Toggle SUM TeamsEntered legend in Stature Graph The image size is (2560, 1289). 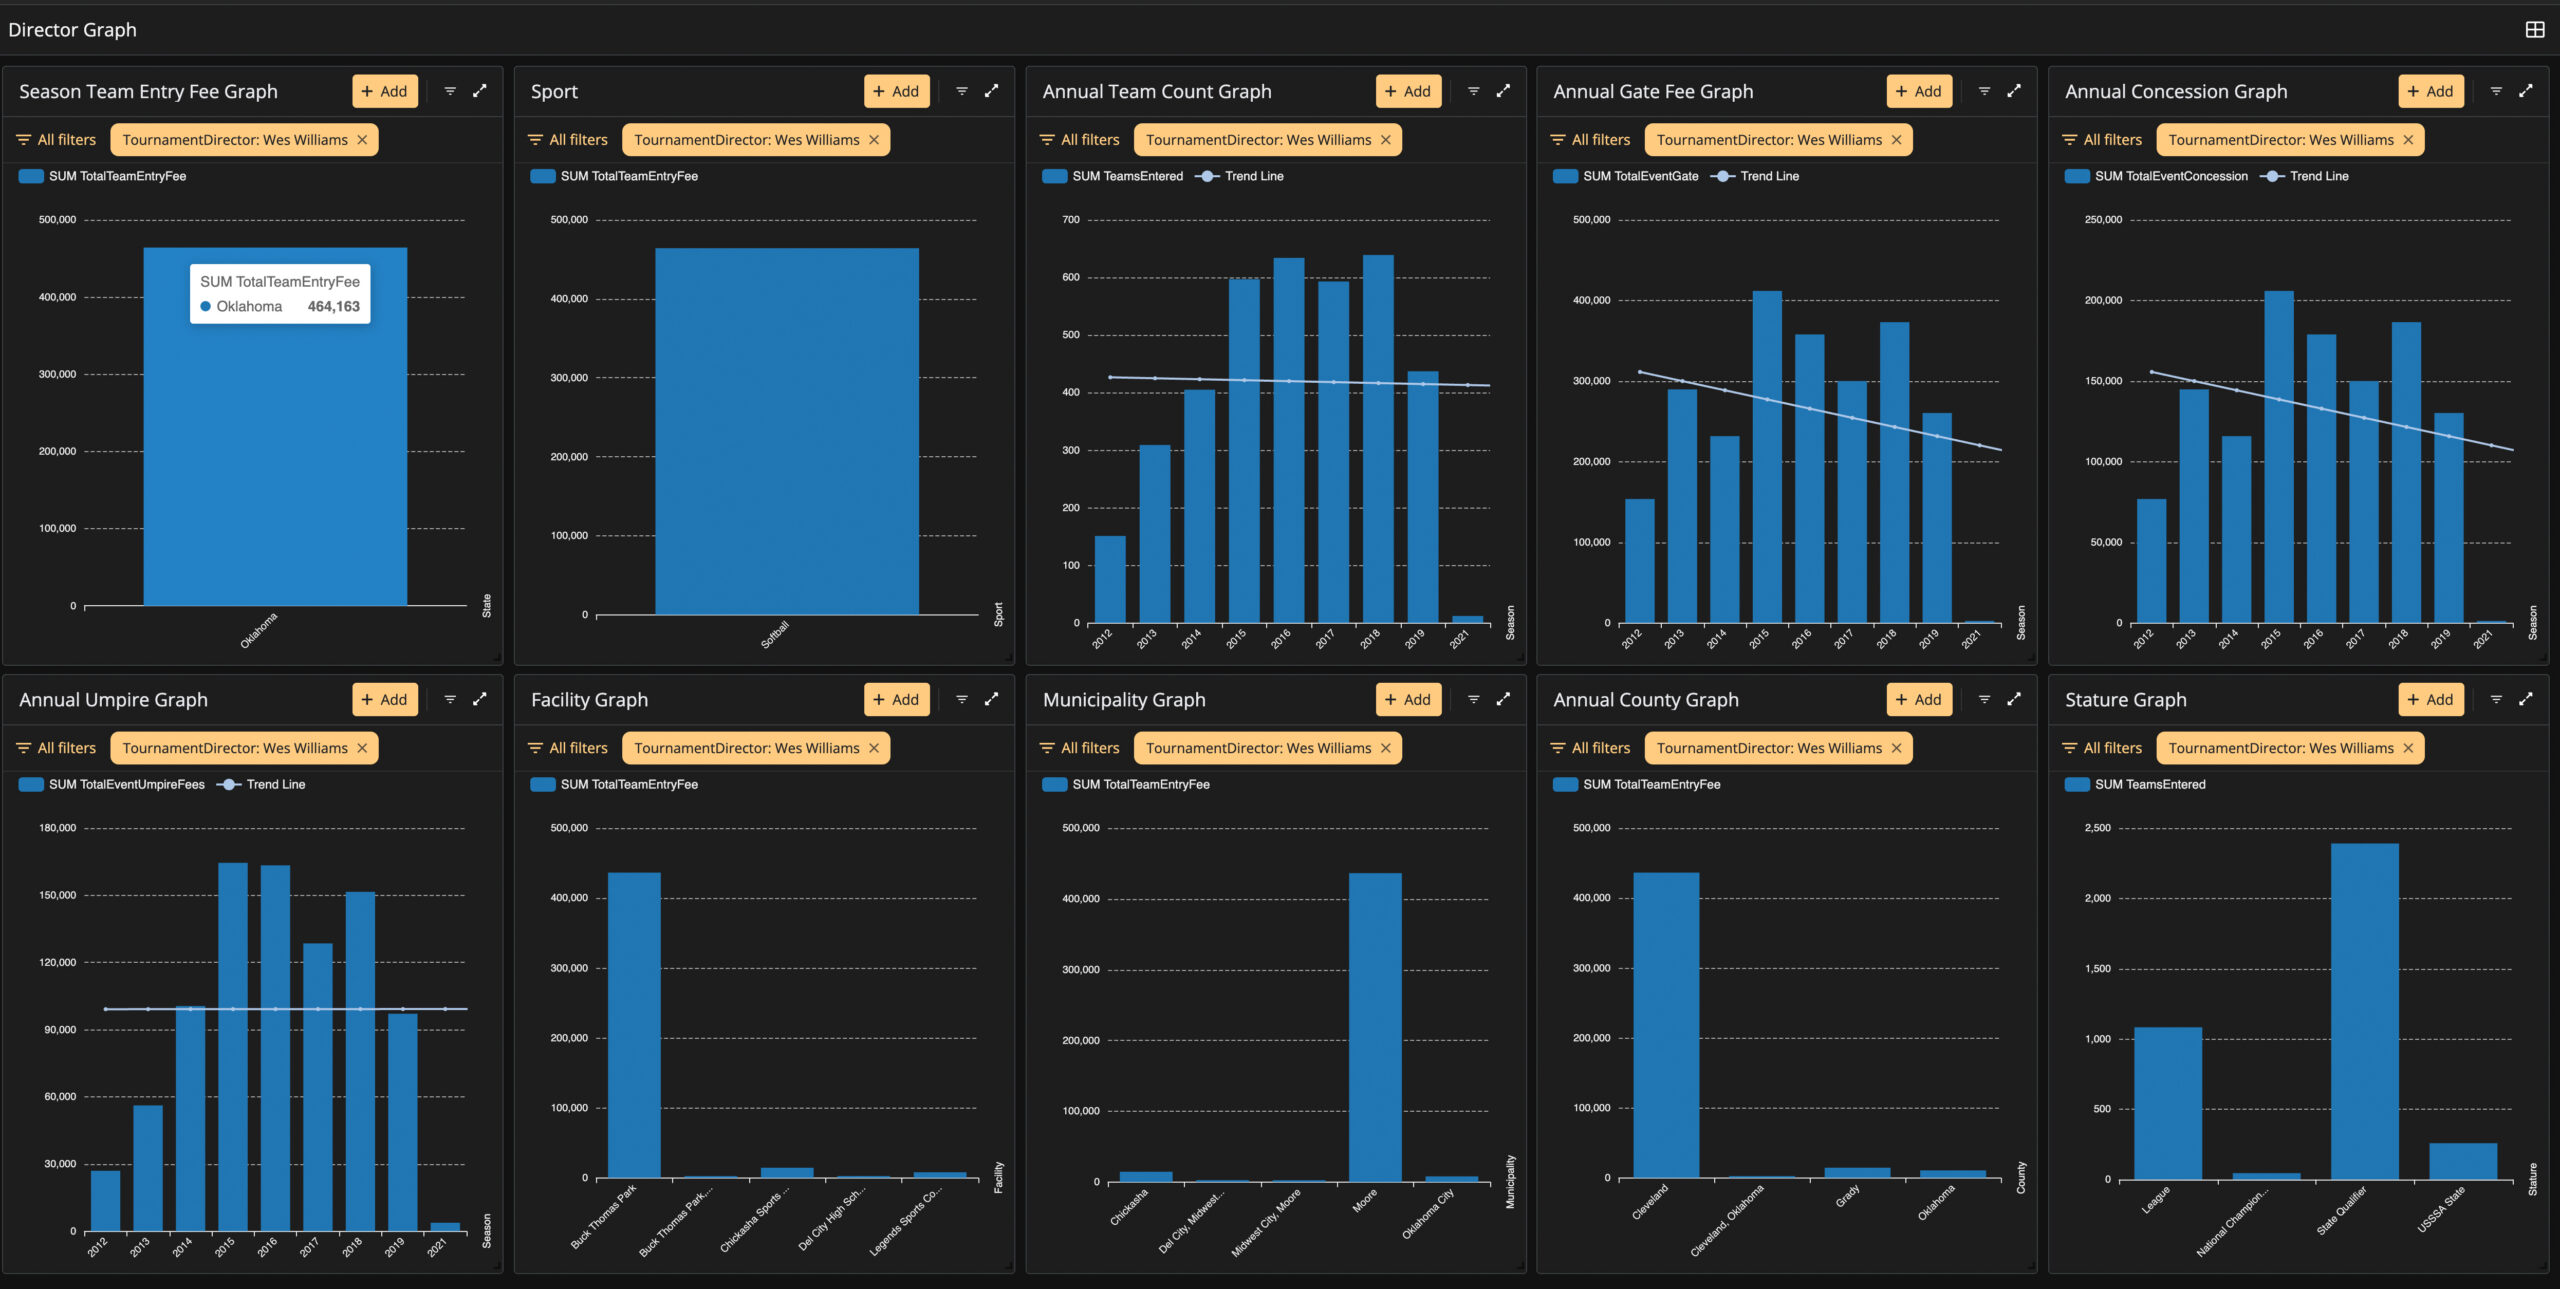tap(2136, 784)
